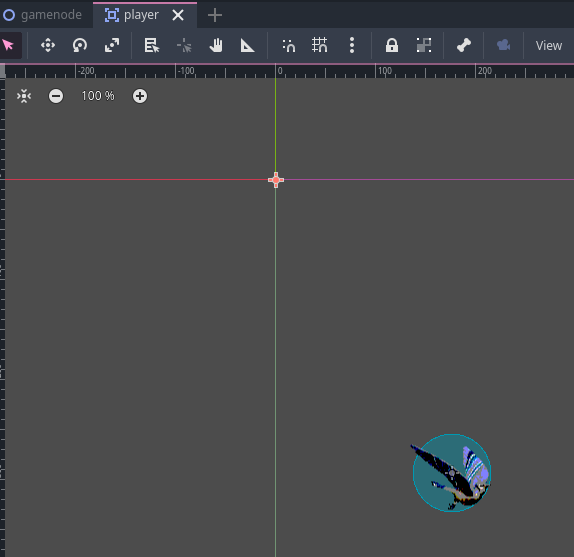Select the player bird sprite in viewport
This screenshot has width=574, height=557.
(x=452, y=473)
